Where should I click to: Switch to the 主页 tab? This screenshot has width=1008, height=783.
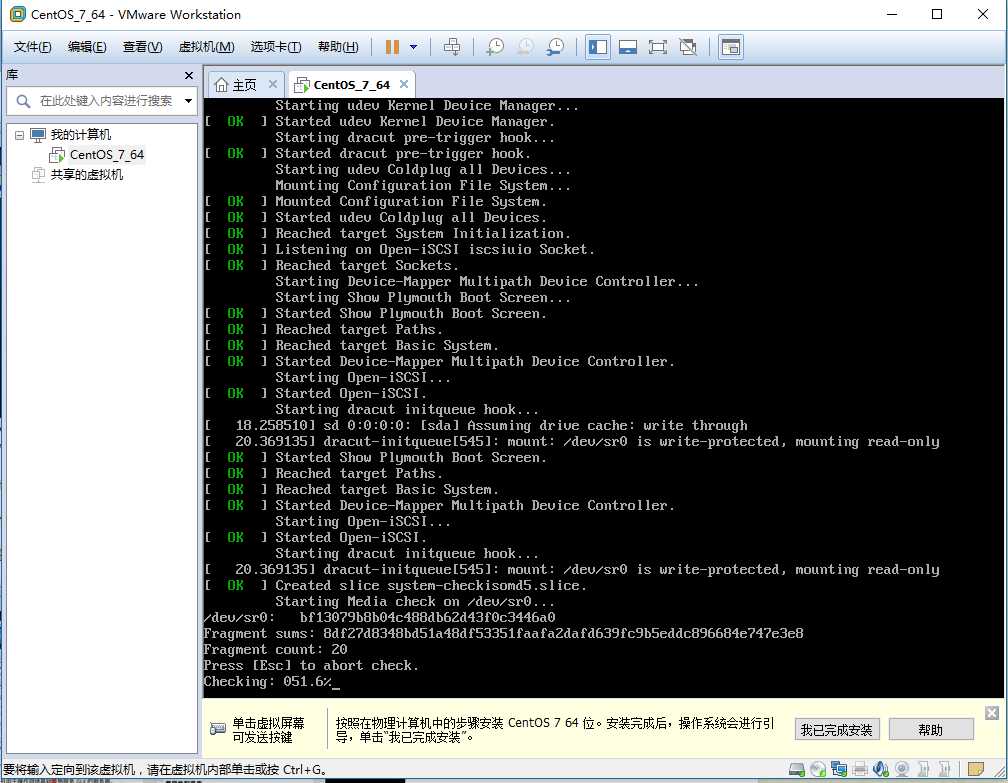pos(244,85)
